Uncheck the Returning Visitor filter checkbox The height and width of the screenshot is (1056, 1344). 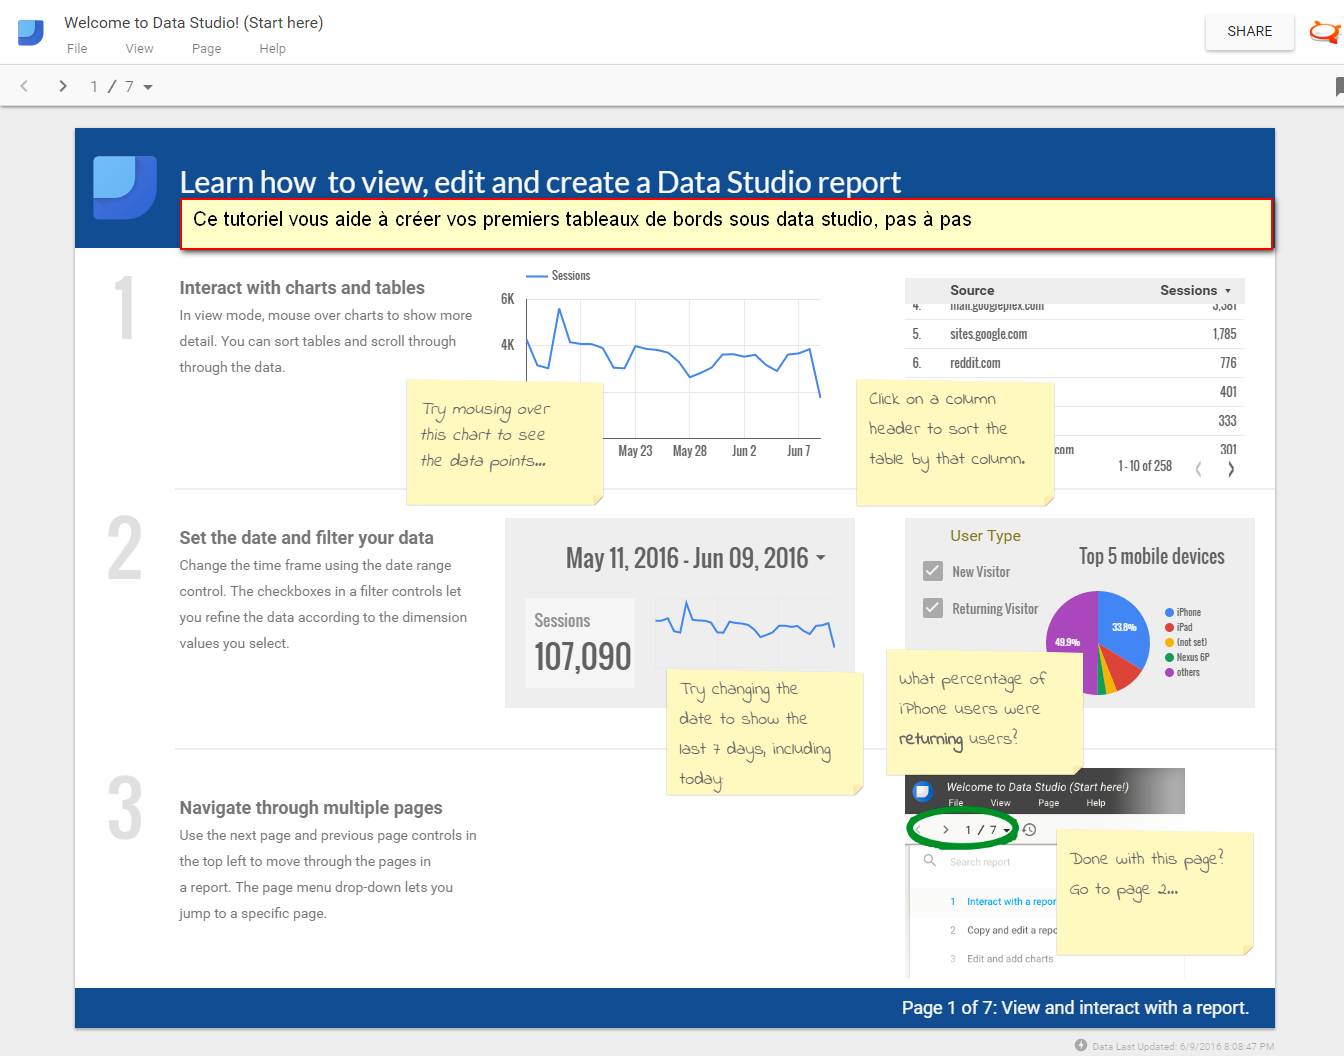coord(933,608)
